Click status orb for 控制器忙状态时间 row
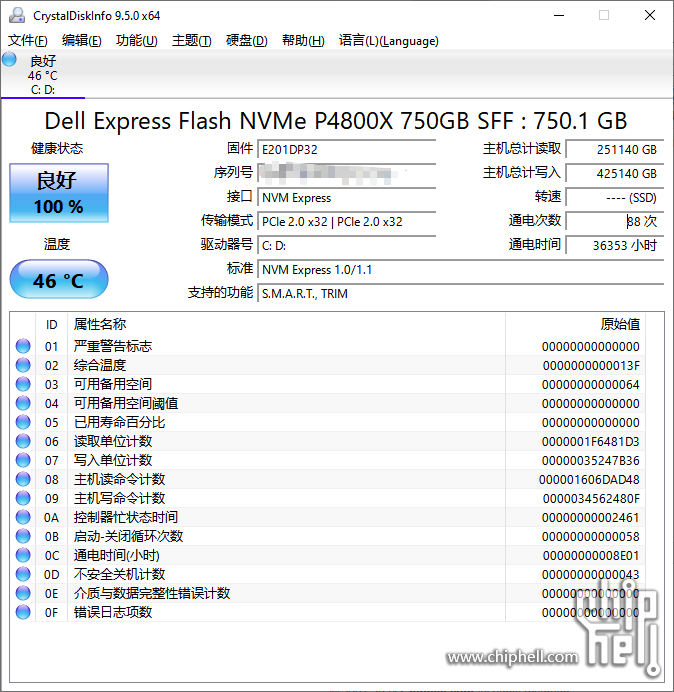This screenshot has width=674, height=692. click(x=23, y=517)
